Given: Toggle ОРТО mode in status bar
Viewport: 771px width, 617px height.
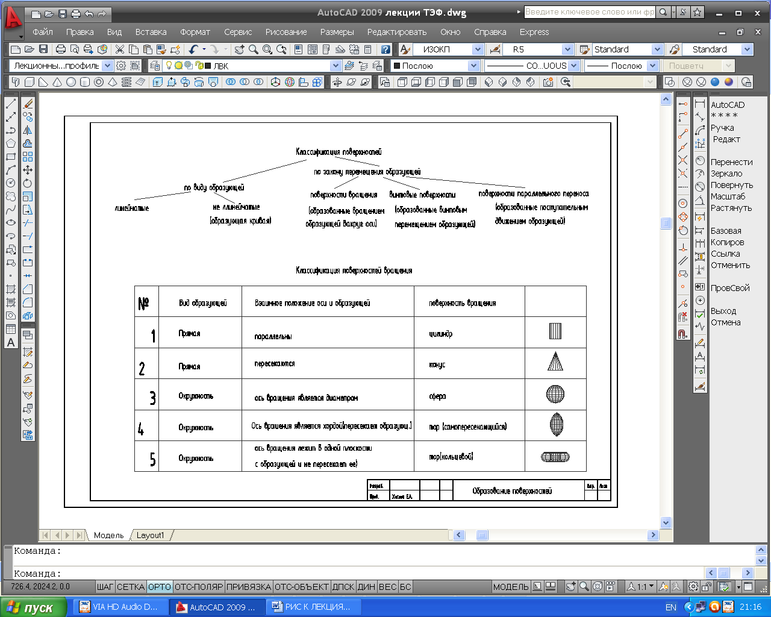Looking at the screenshot, I should pos(159,586).
